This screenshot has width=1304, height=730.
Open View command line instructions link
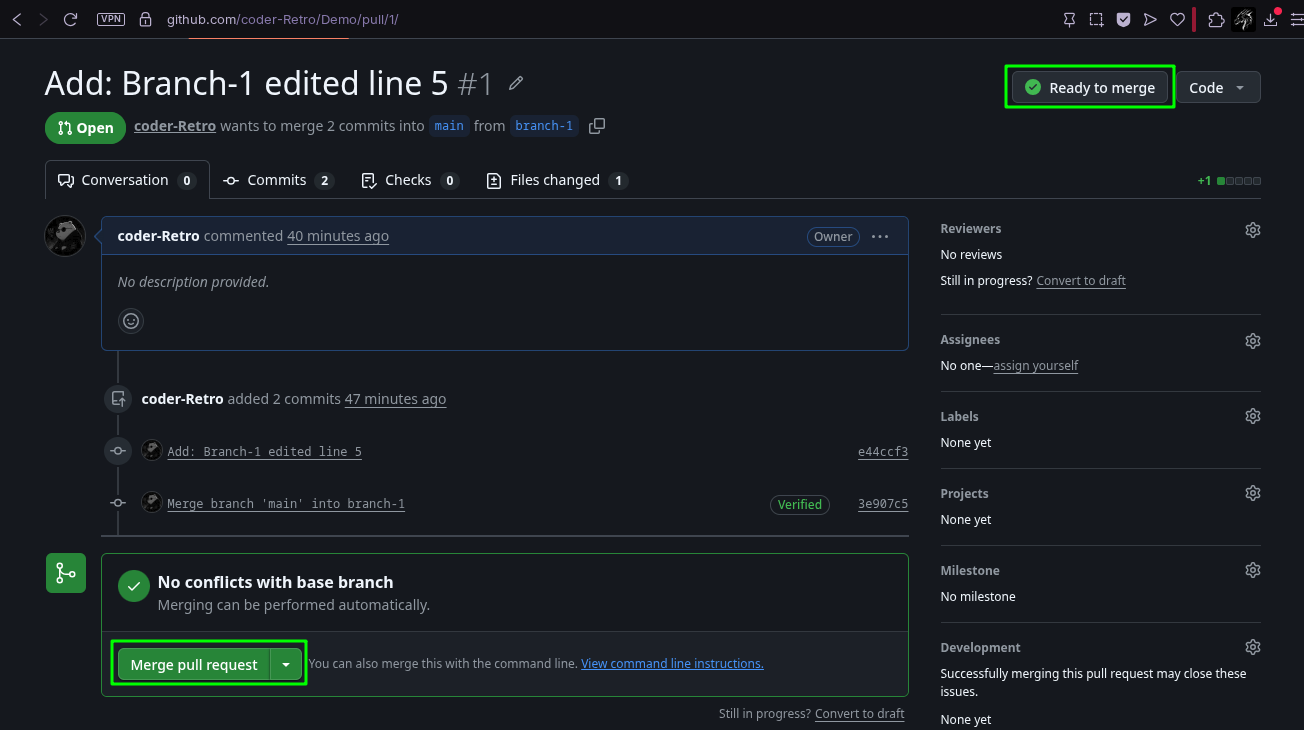coord(672,663)
